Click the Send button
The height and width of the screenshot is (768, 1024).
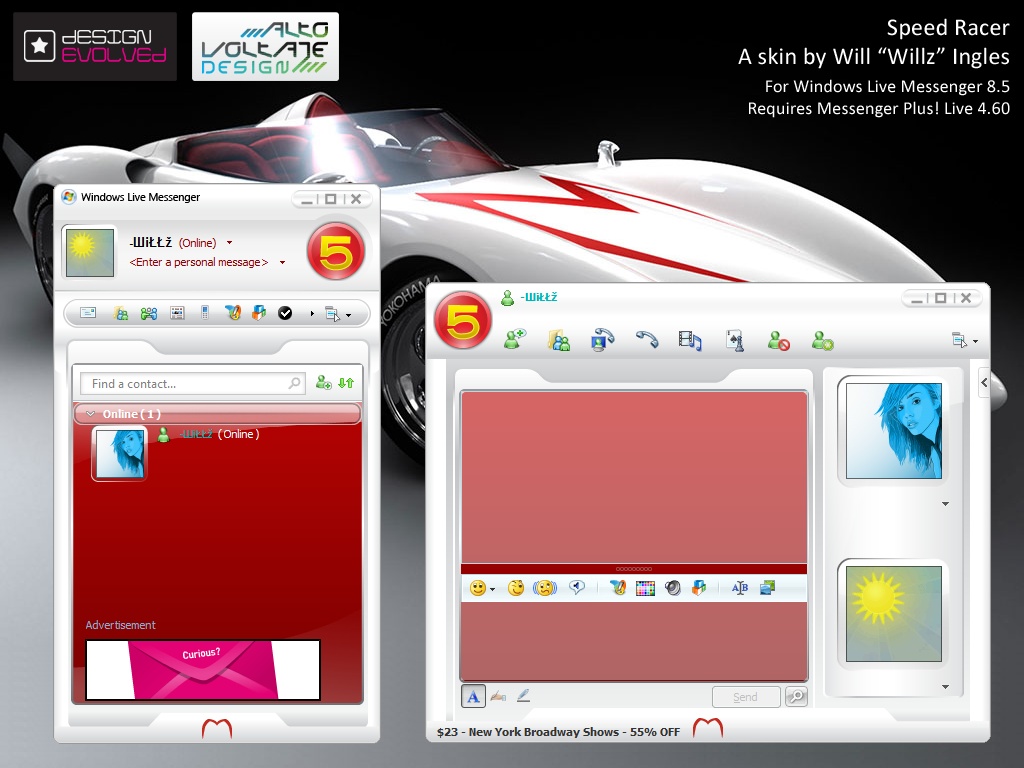click(x=746, y=697)
